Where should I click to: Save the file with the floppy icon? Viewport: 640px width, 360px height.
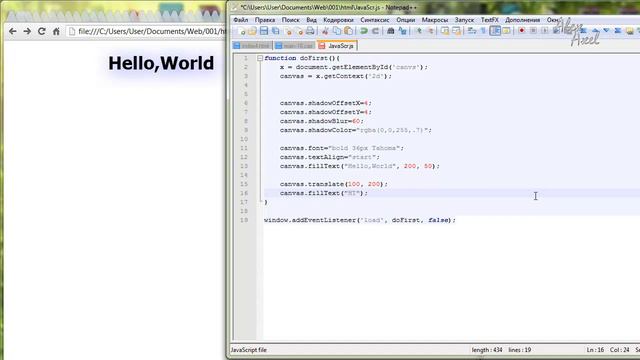[264, 31]
